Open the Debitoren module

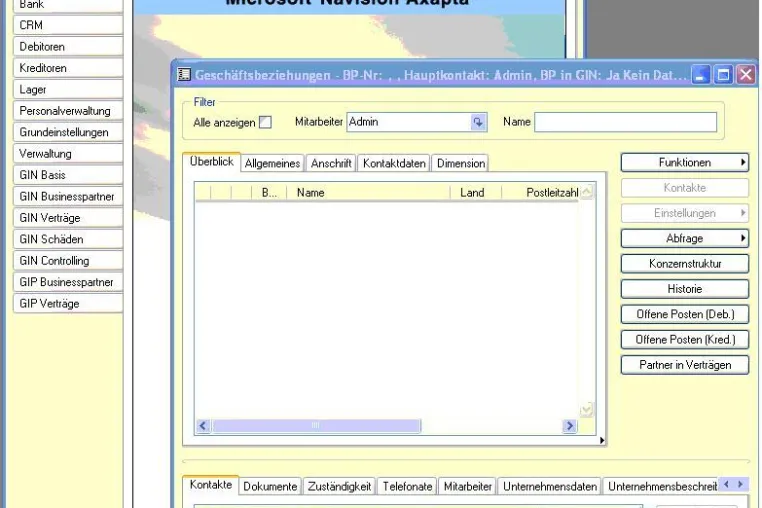[x=68, y=46]
